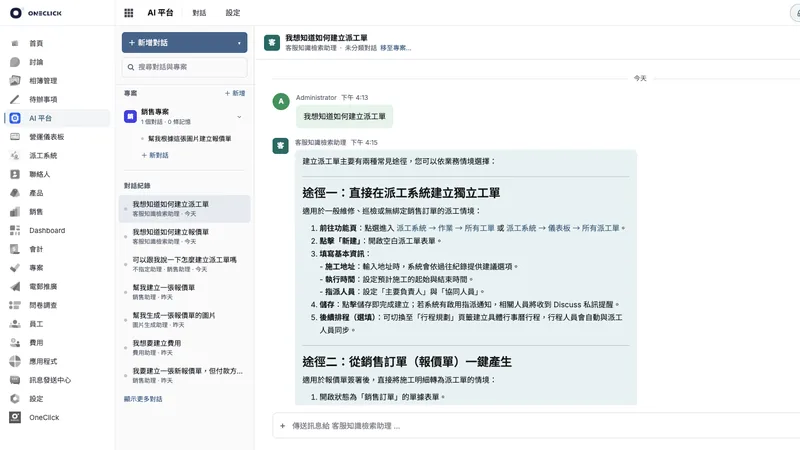Image resolution: width=800 pixels, height=450 pixels.
Task: Open conversation 可以跟我說一下怎麼建立派工單嗎
Action: tap(185, 264)
